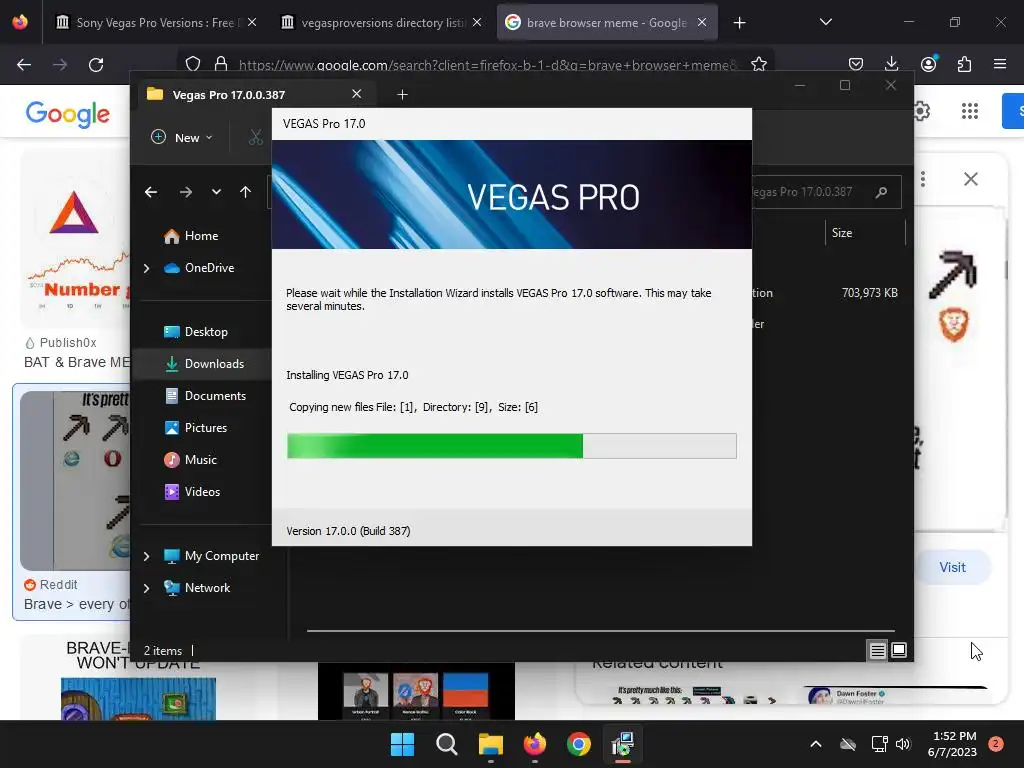1024x768 pixels.
Task: Open the image preview three-dot menu
Action: pyautogui.click(x=922, y=179)
